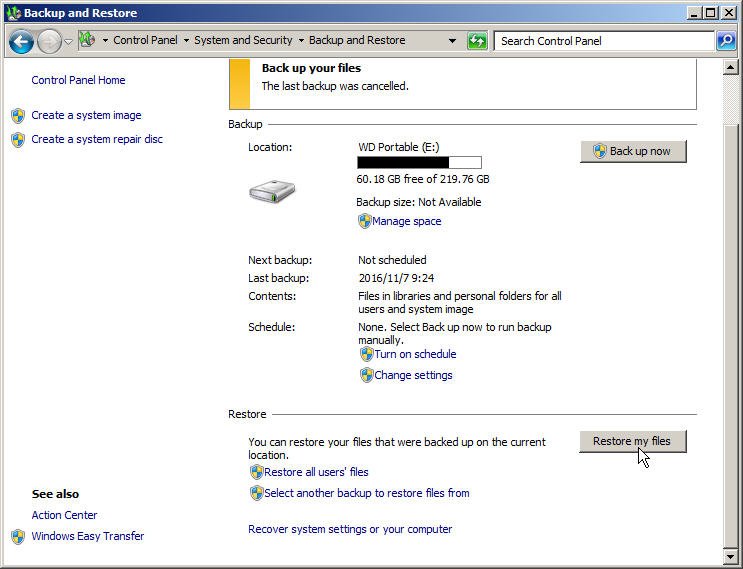743x569 pixels.
Task: Click the Restore my files button
Action: (x=633, y=442)
